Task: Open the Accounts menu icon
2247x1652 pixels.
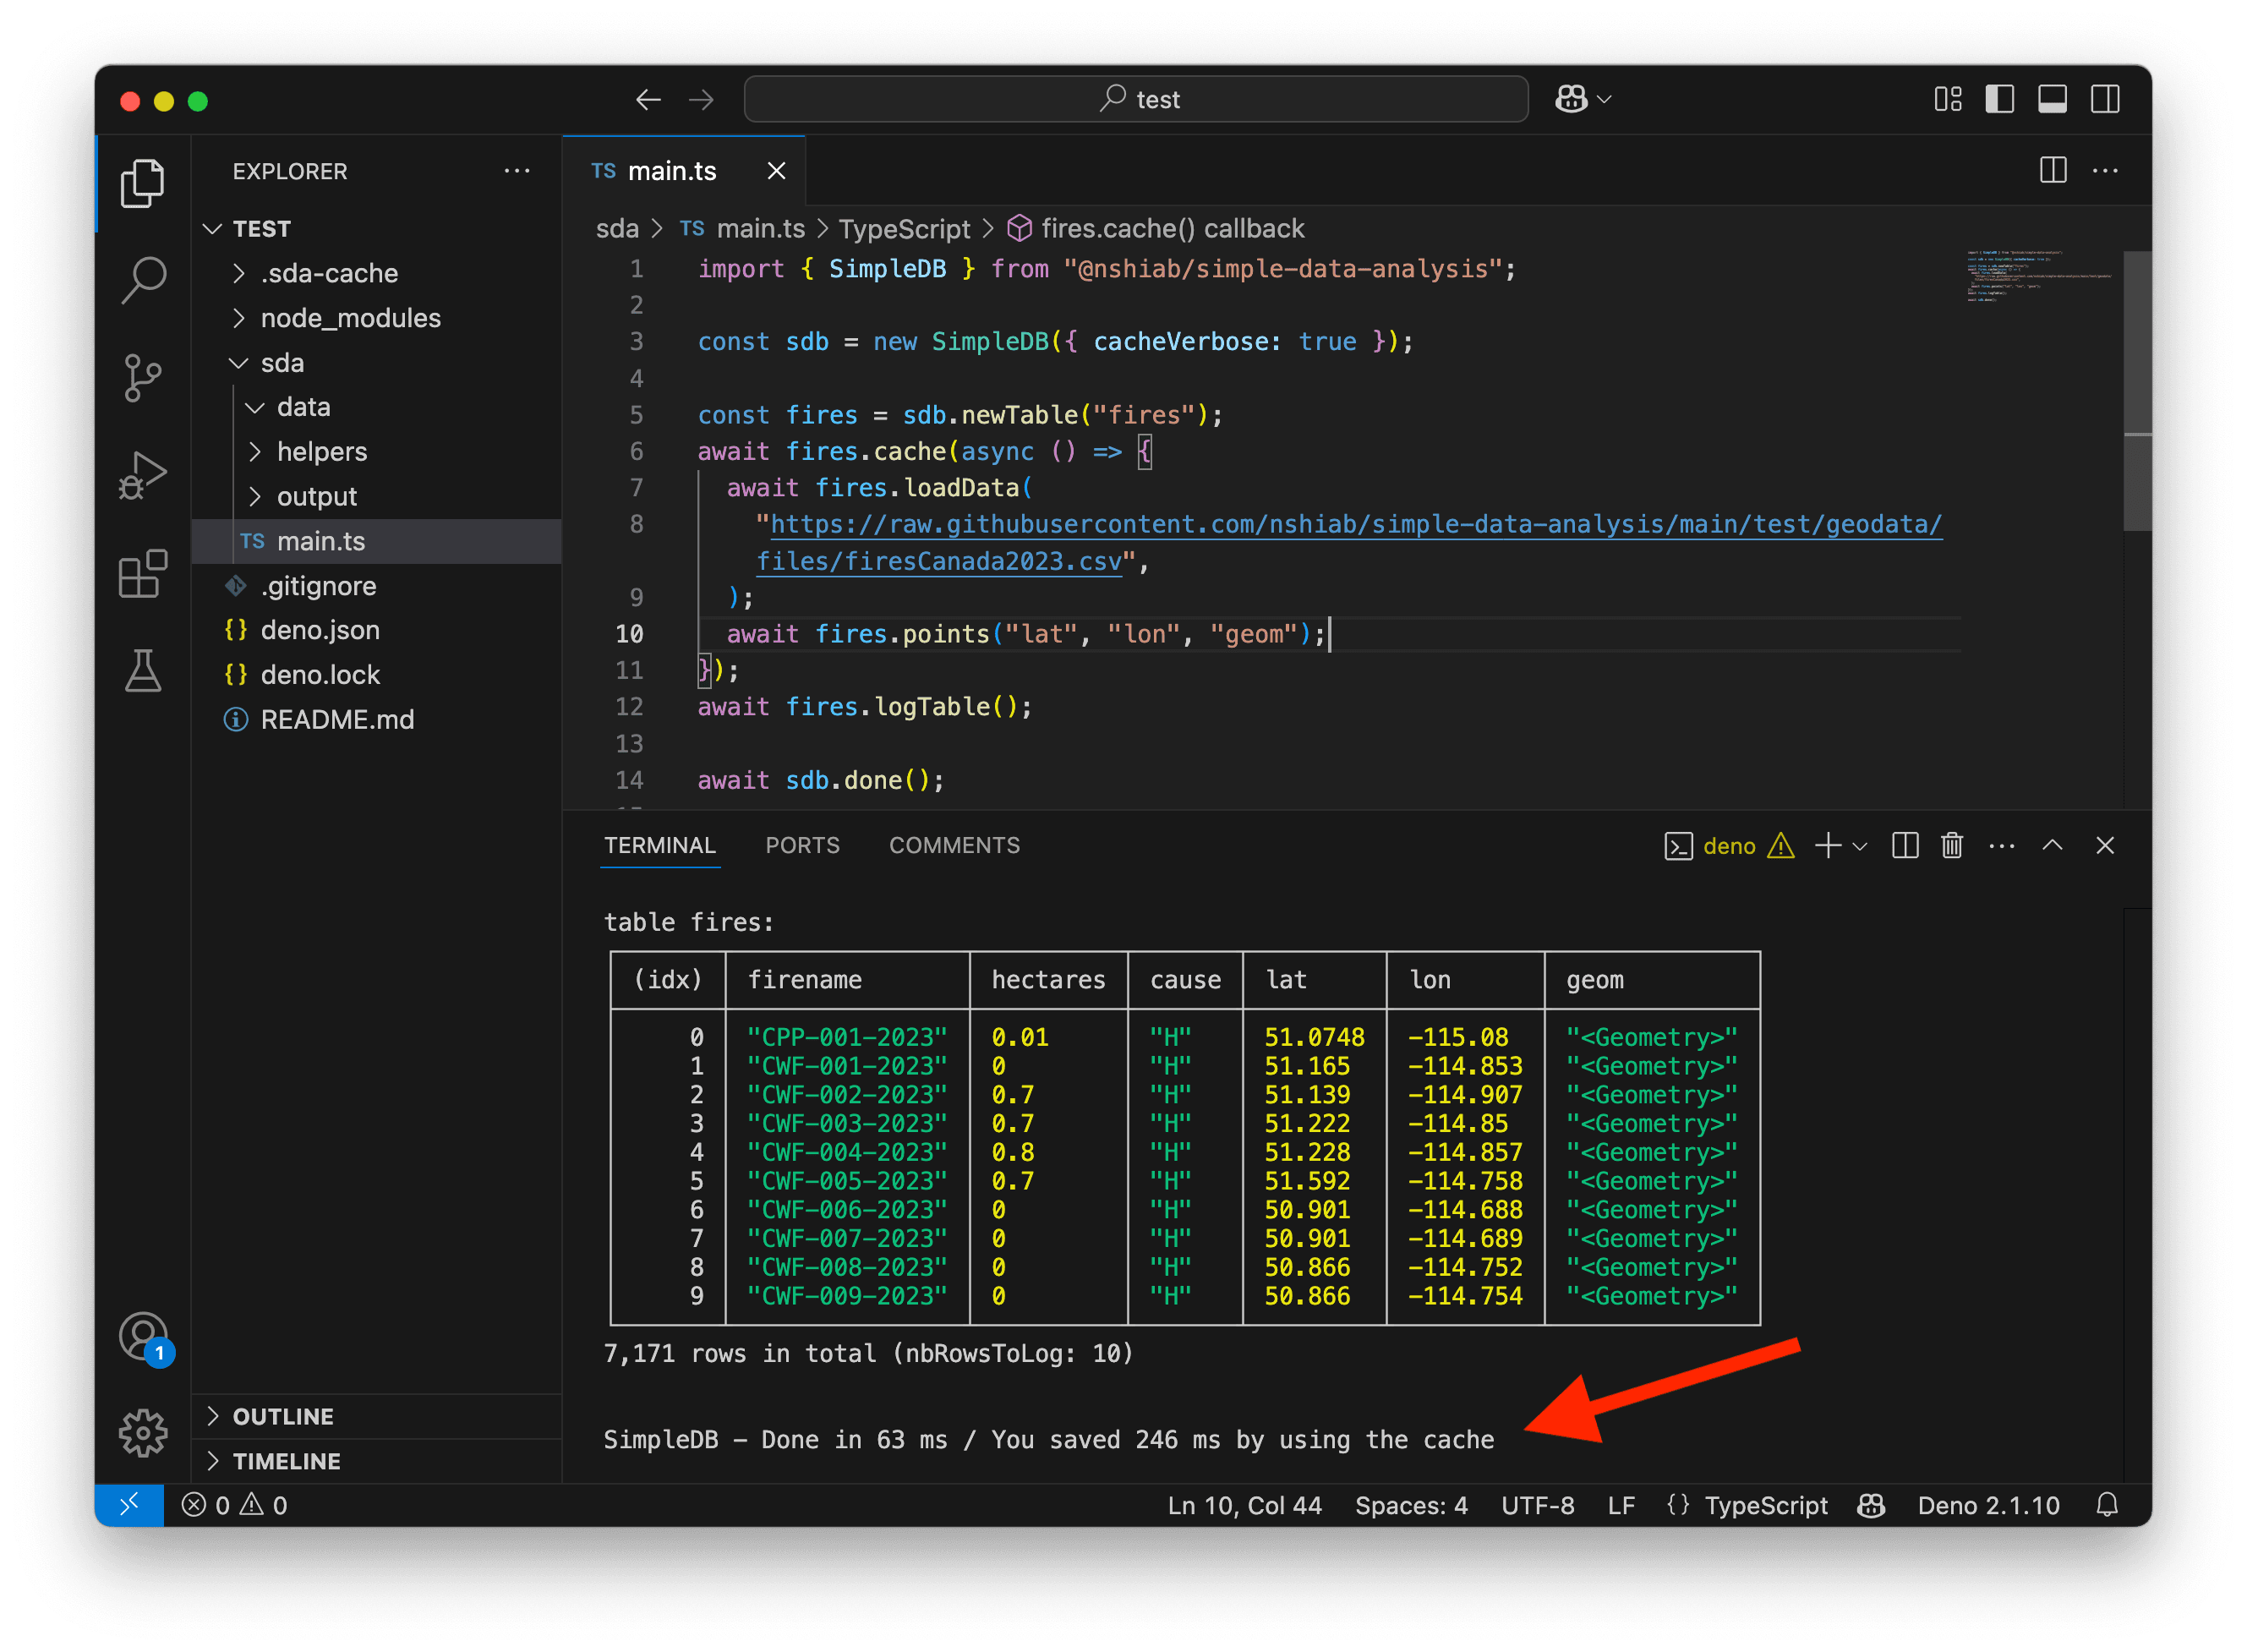Action: click(x=144, y=1337)
